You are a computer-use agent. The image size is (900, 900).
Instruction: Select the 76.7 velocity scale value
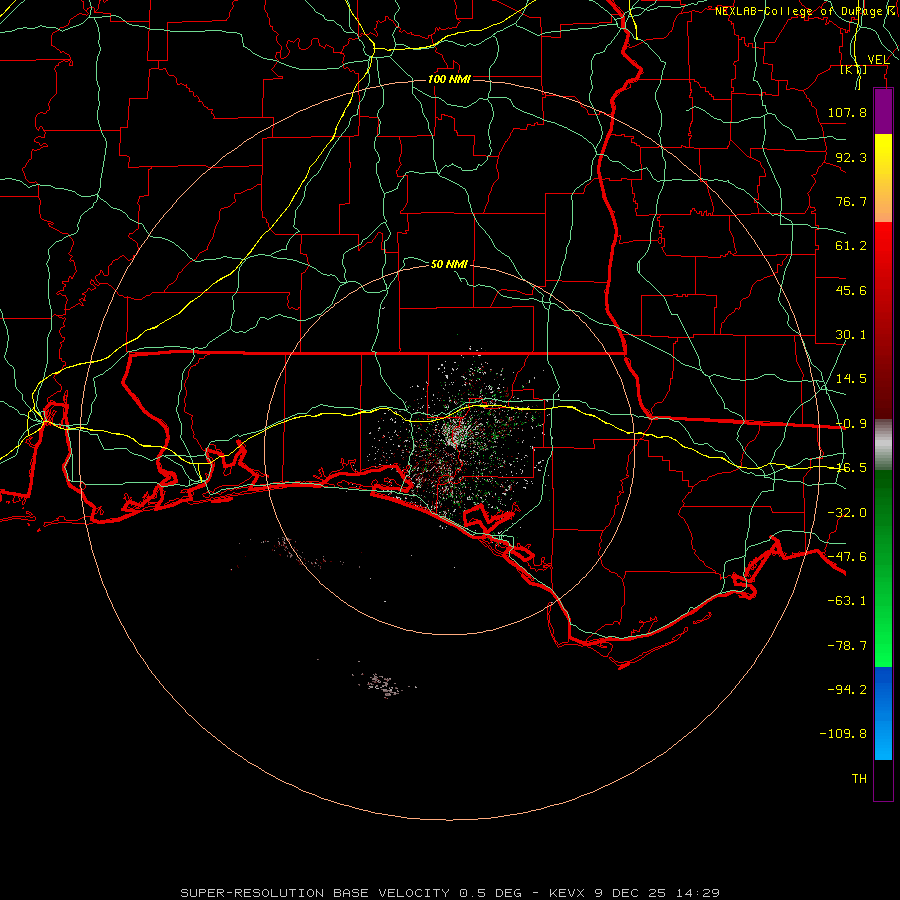tap(851, 201)
